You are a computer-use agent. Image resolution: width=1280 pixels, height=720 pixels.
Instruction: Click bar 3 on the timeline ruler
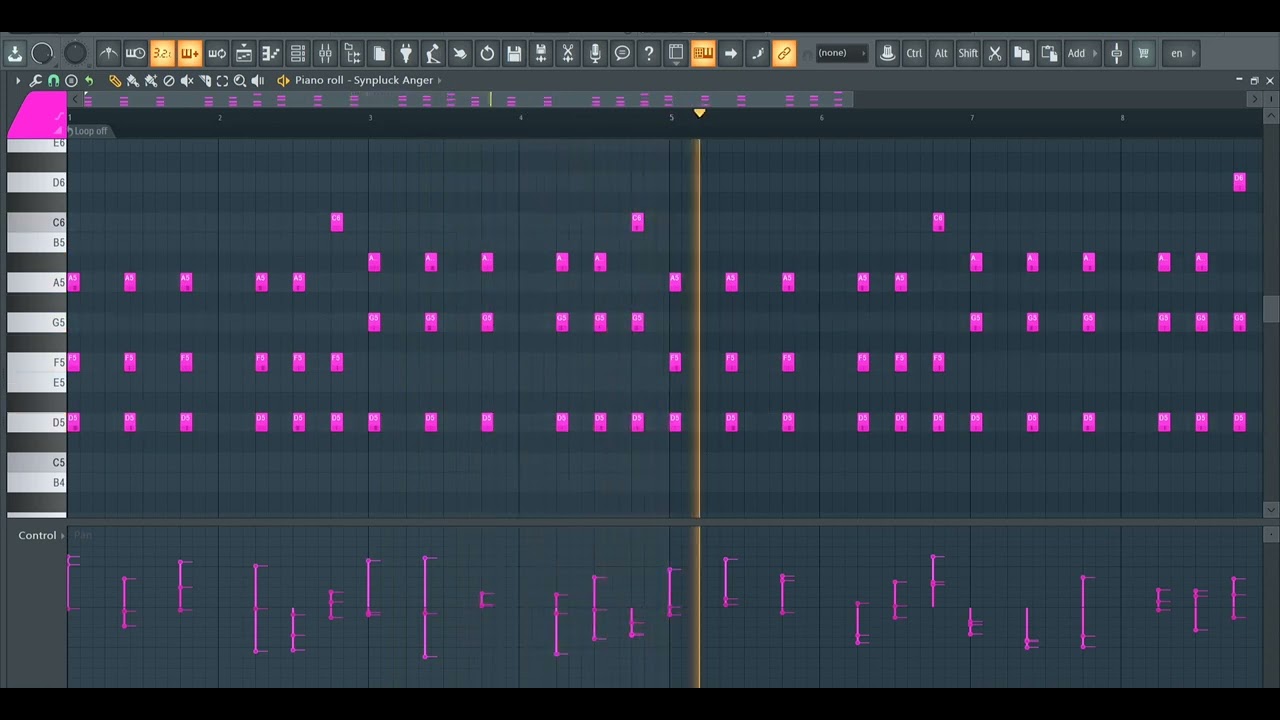click(x=370, y=118)
